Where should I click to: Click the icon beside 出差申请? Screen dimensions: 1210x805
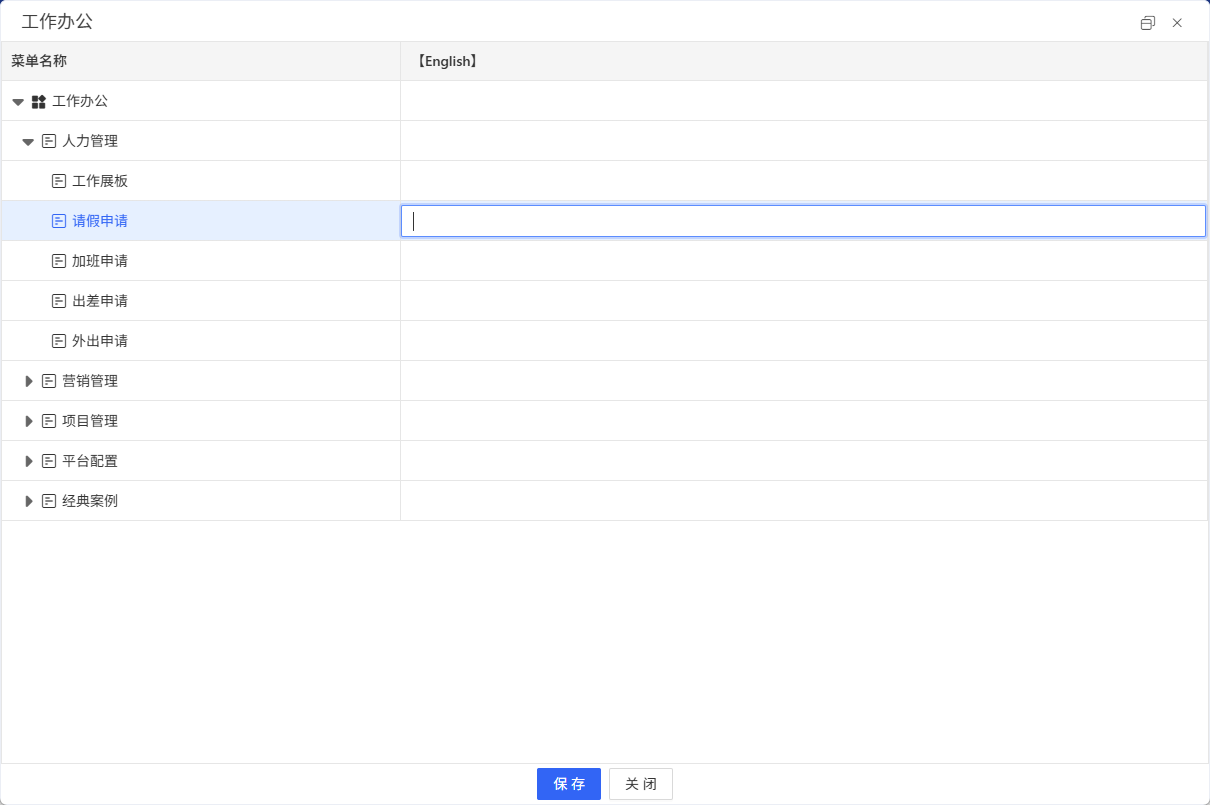click(x=59, y=301)
